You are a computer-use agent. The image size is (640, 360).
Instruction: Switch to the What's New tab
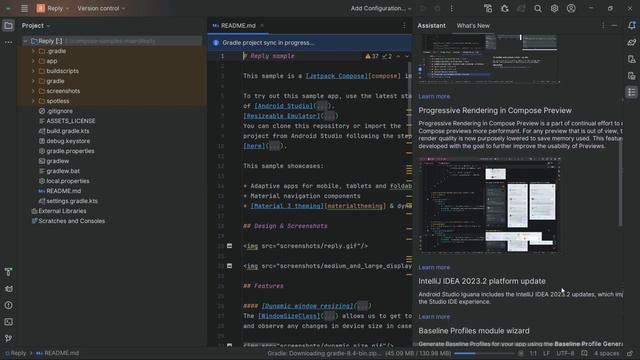(473, 25)
